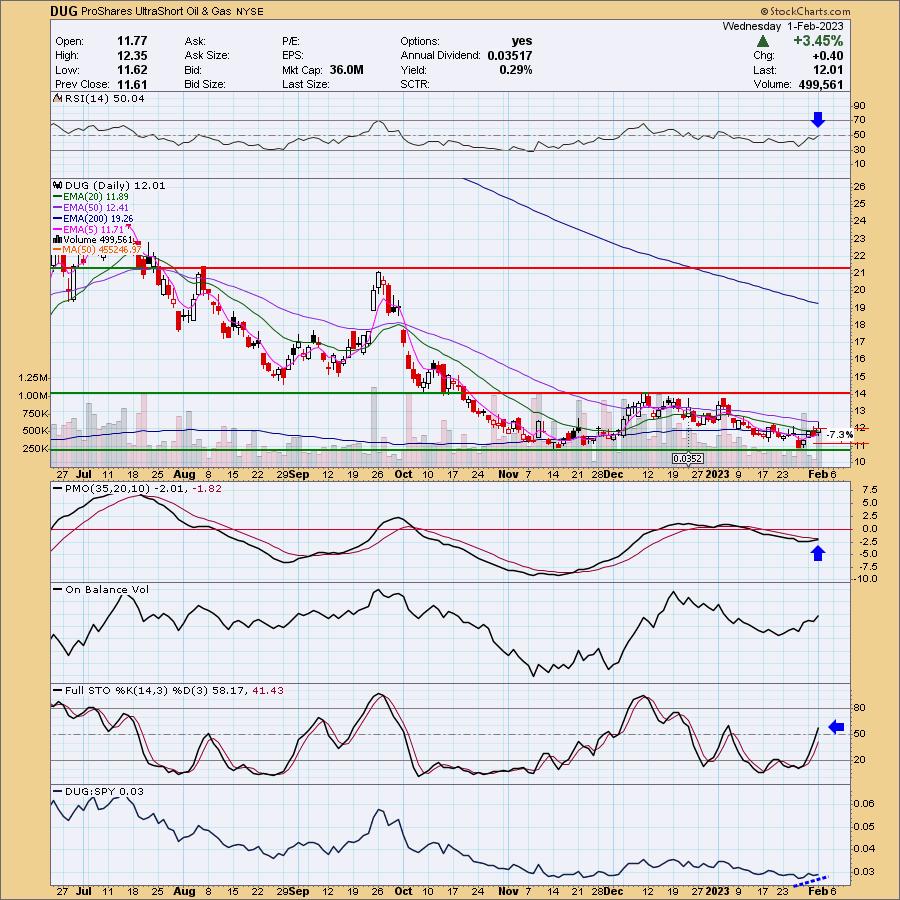The width and height of the screenshot is (900, 900).
Task: Click the +3.45% percent change
Action: [x=818, y=41]
